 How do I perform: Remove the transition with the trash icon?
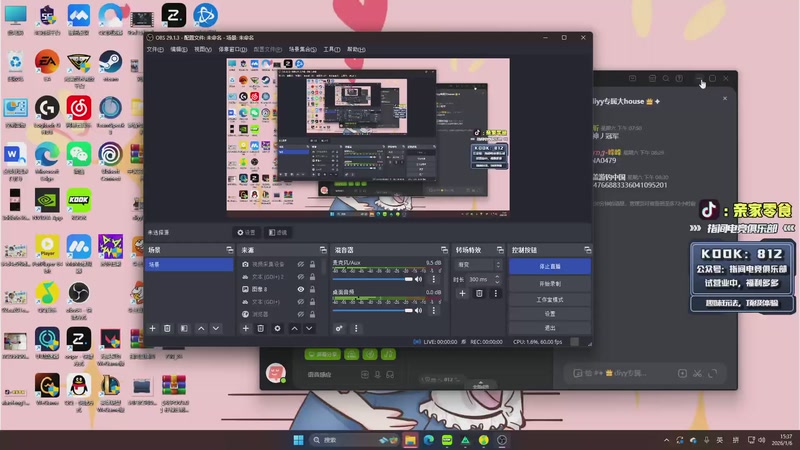(479, 293)
